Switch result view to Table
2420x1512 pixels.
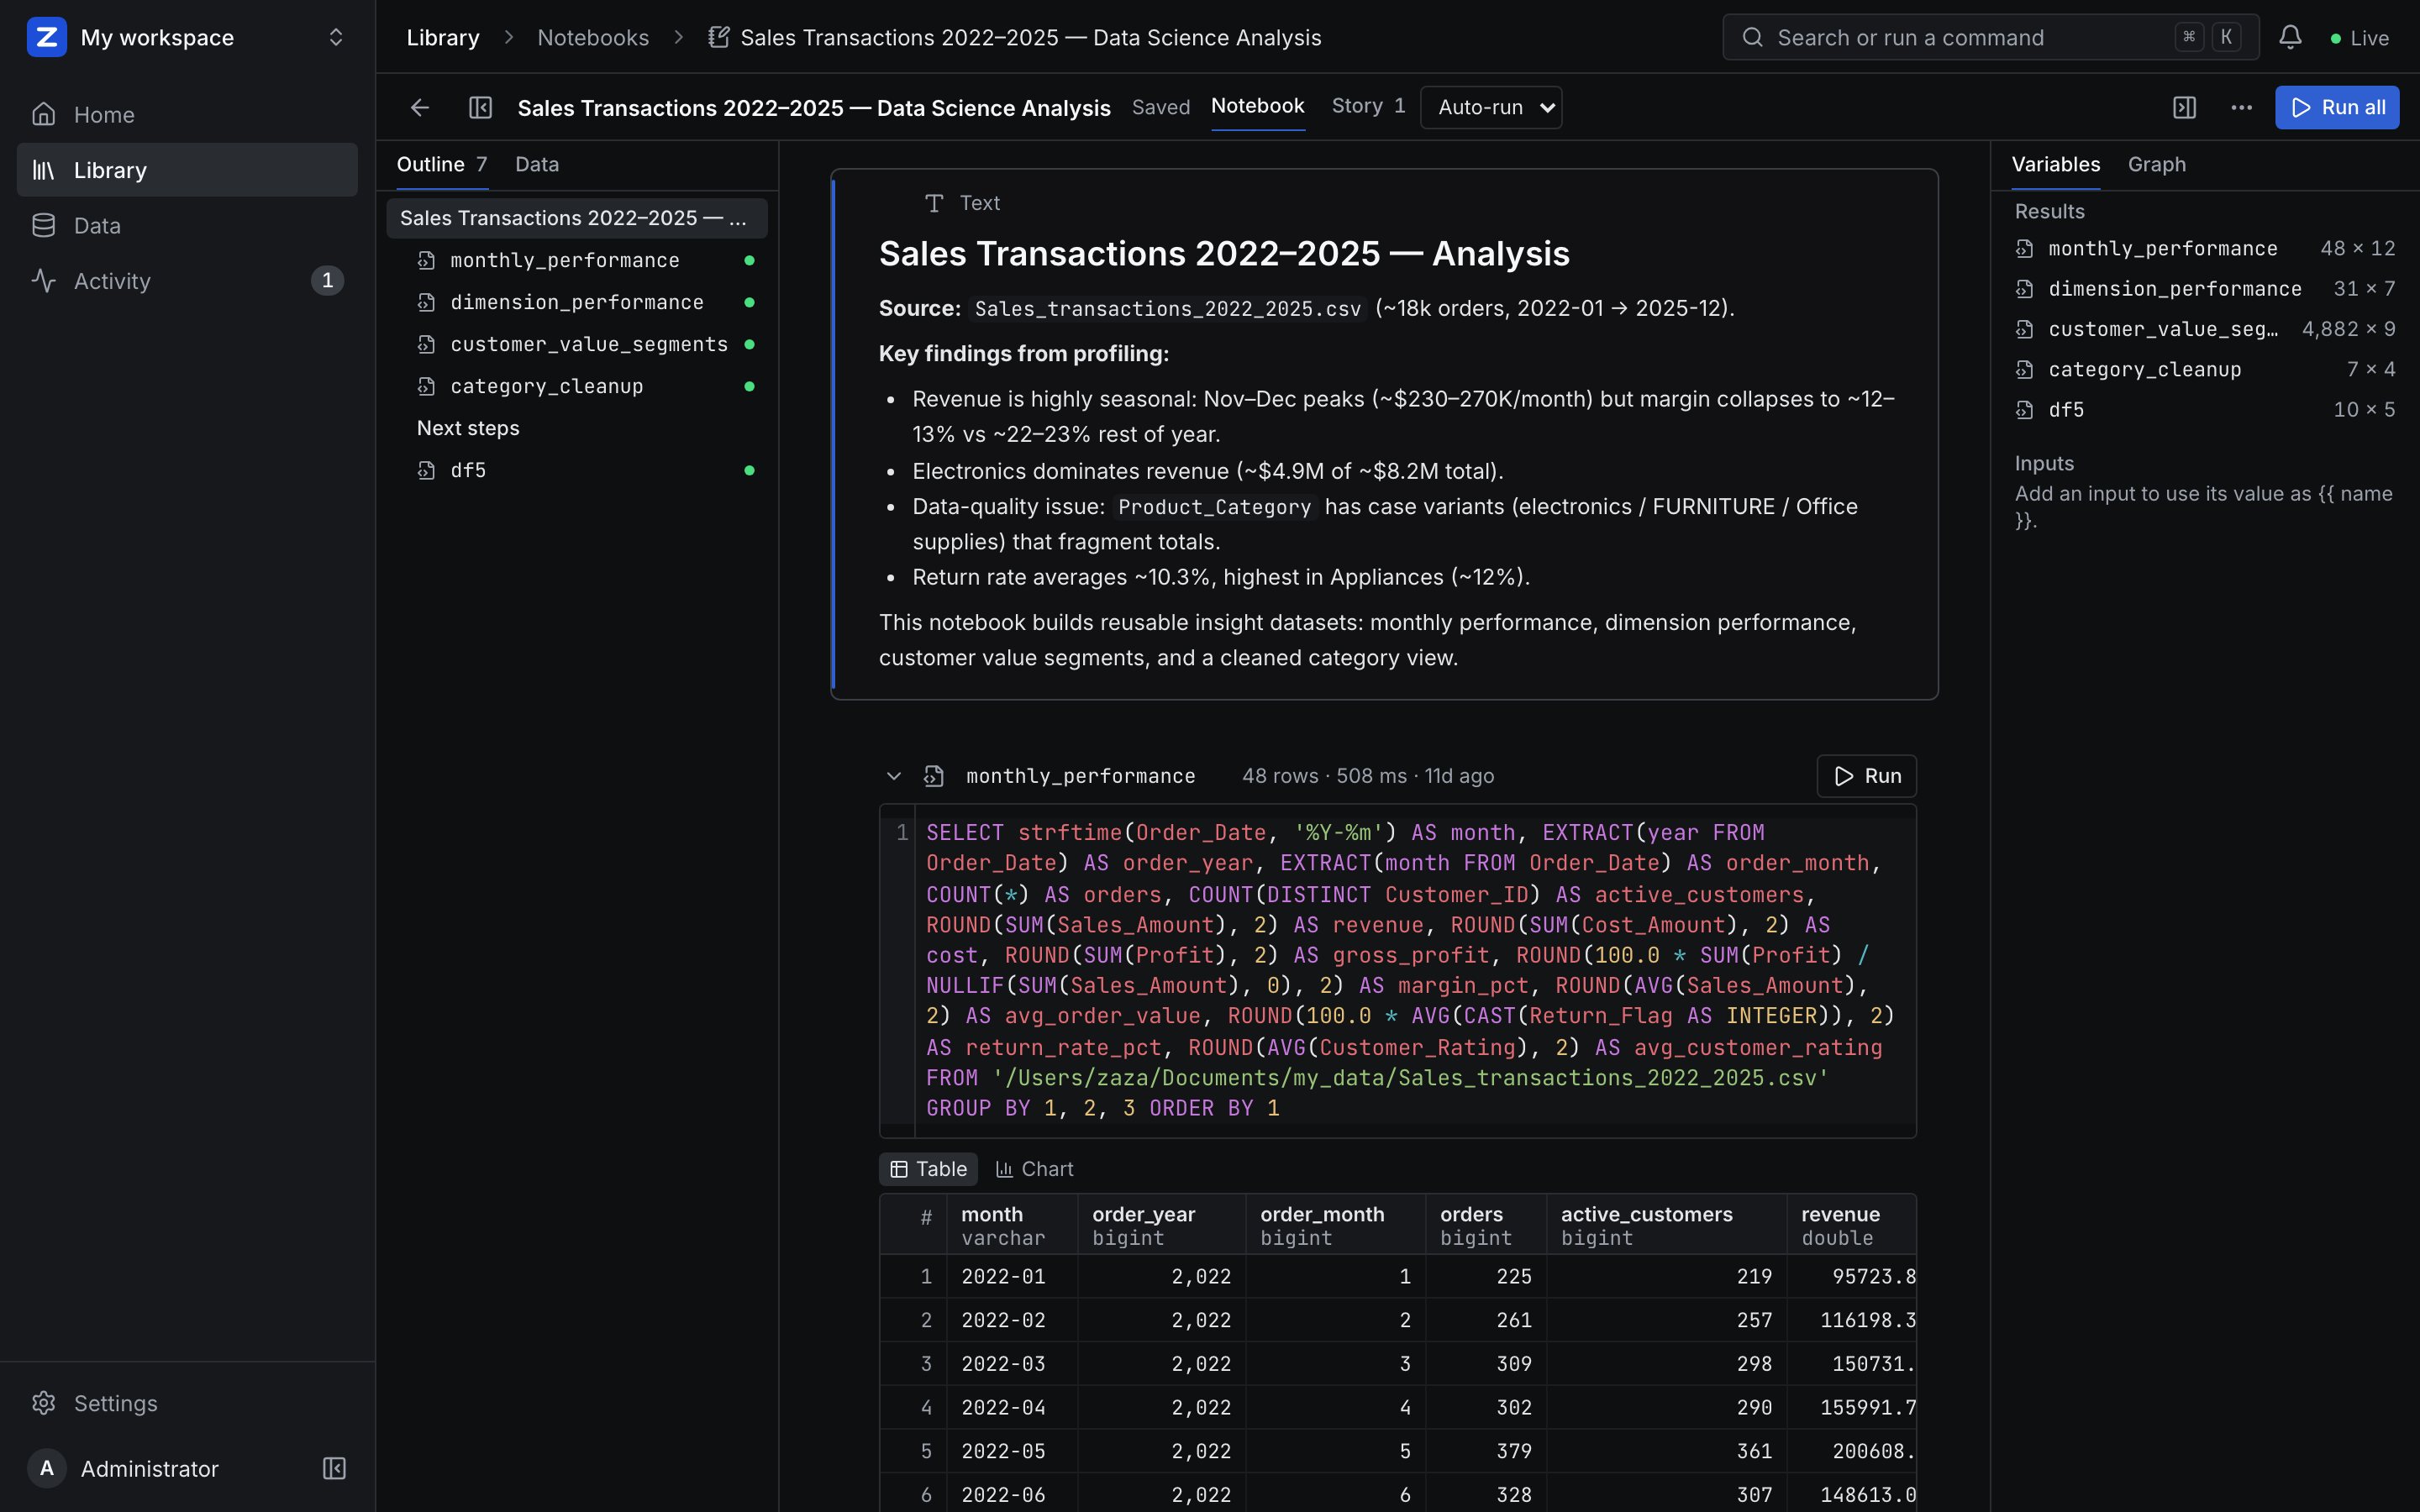tap(928, 1169)
